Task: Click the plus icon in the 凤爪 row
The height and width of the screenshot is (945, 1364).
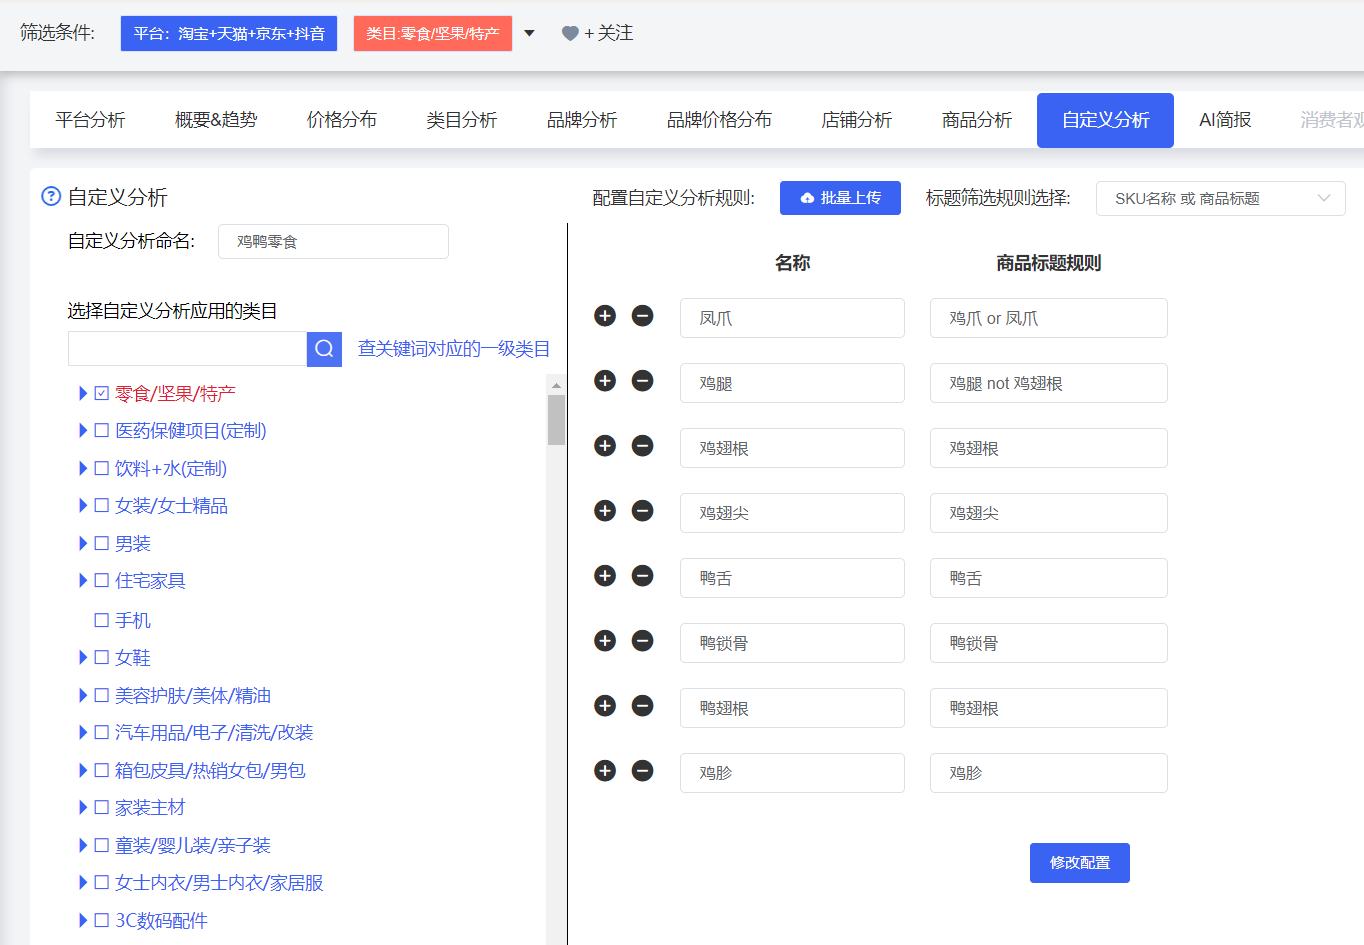Action: point(605,316)
